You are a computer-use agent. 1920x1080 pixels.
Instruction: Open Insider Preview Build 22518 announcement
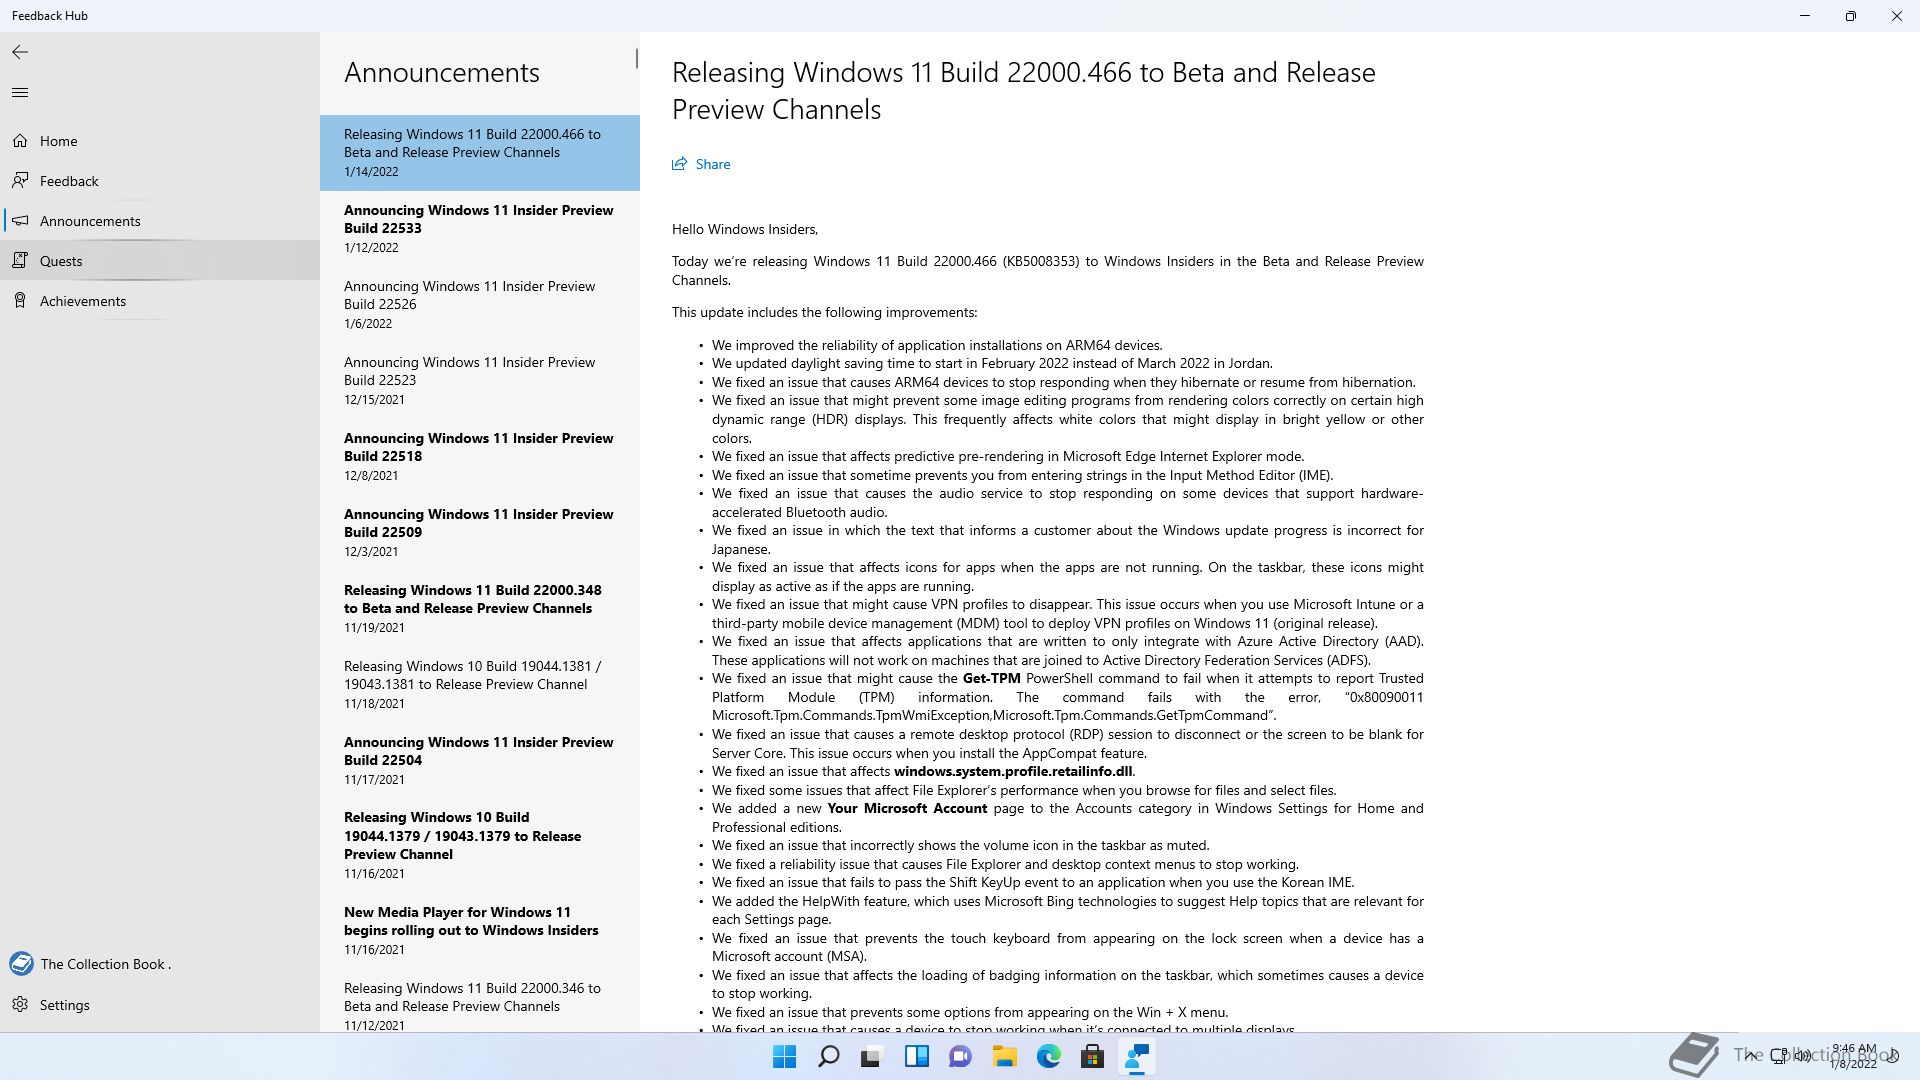pyautogui.click(x=480, y=457)
